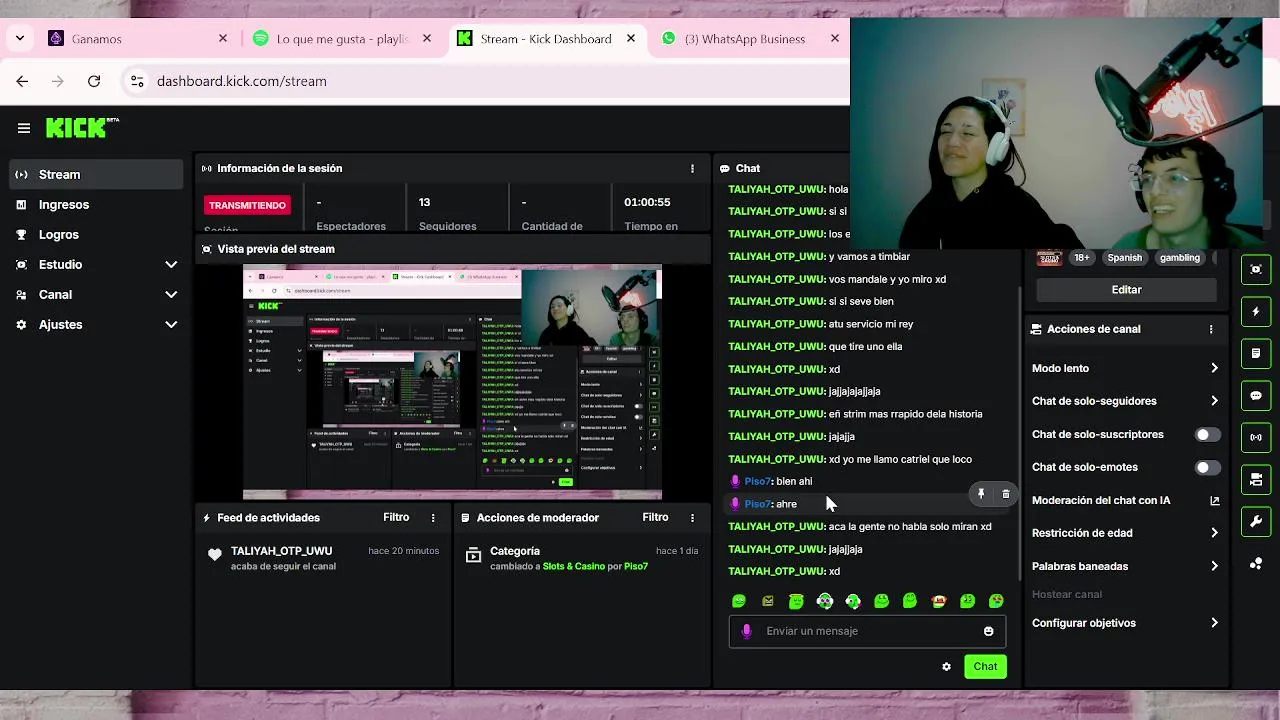Image resolution: width=1280 pixels, height=720 pixels.
Task: Click the channel actions widget icon in right rail
Action: (1256, 480)
